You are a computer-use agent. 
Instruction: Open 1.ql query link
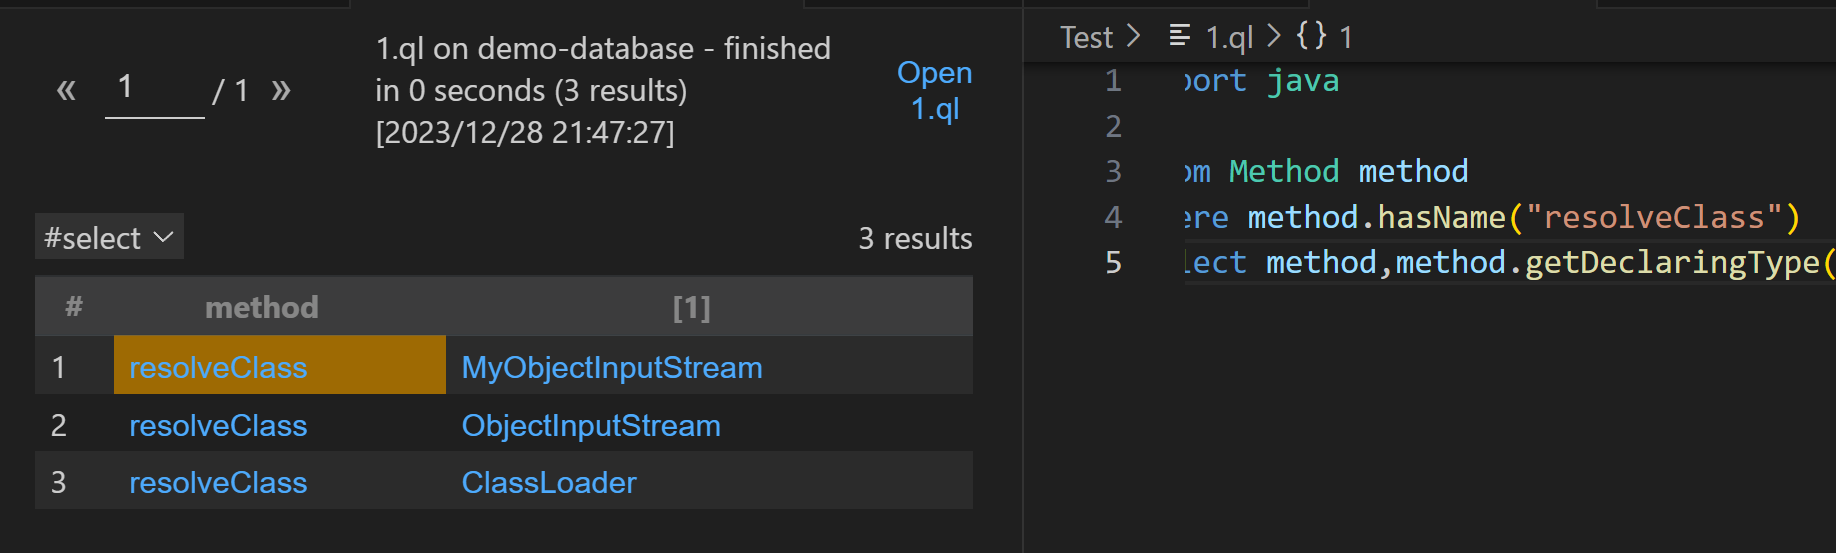(x=934, y=90)
